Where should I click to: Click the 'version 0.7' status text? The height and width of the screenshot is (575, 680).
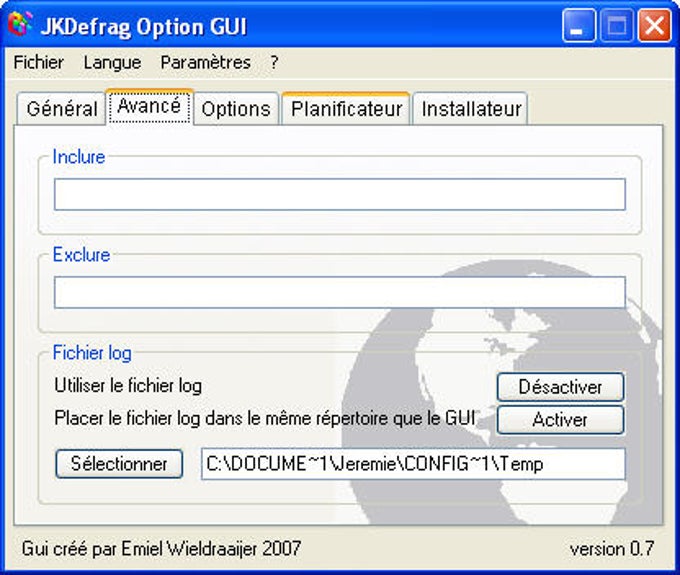(x=612, y=549)
